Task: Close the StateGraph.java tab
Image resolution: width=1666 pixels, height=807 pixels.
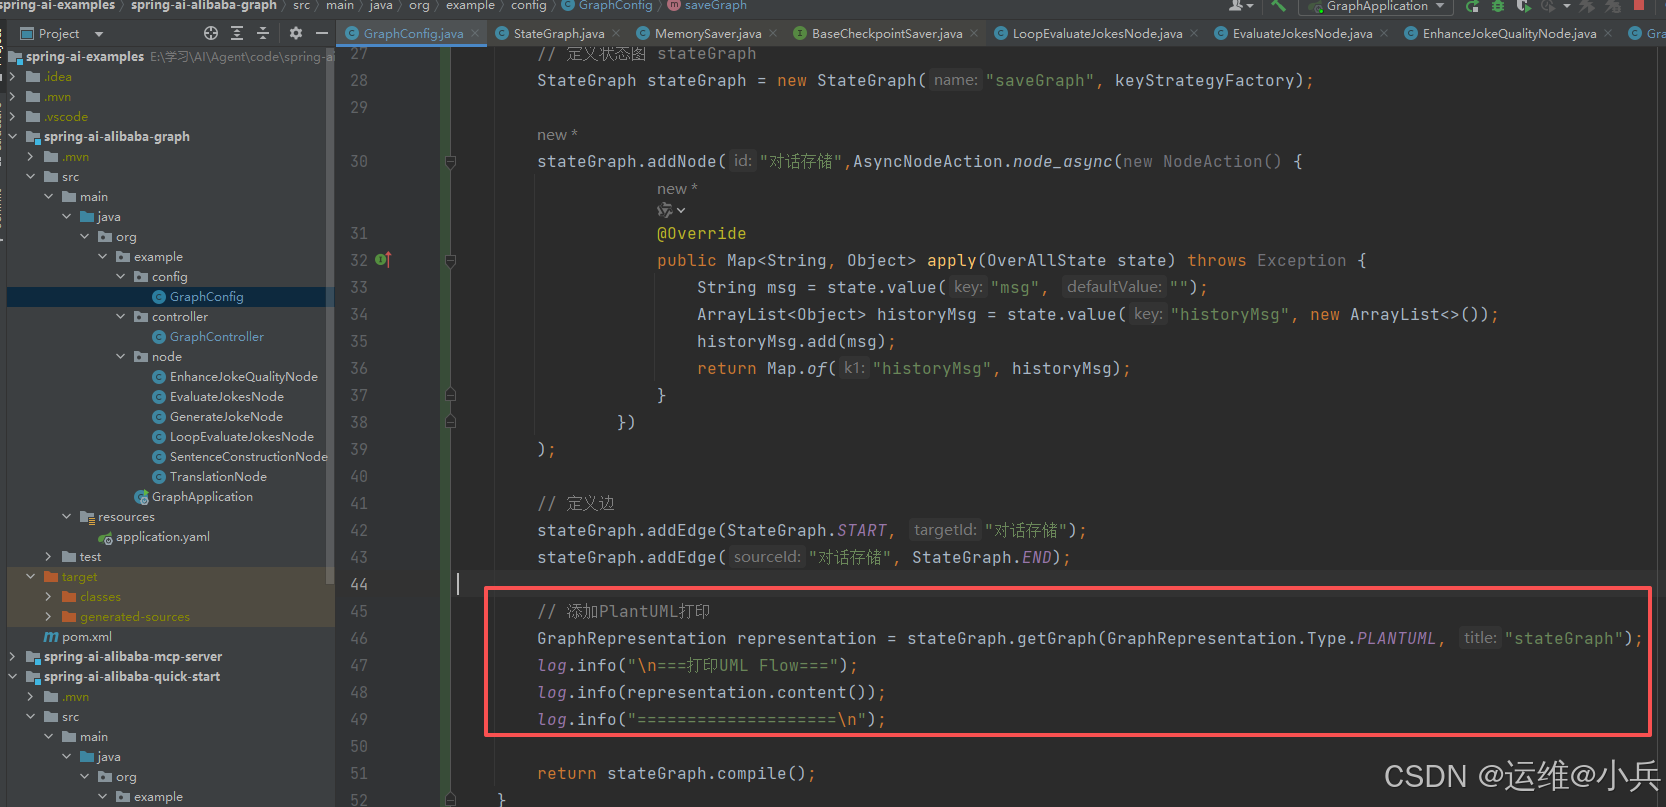Action: pyautogui.click(x=616, y=33)
